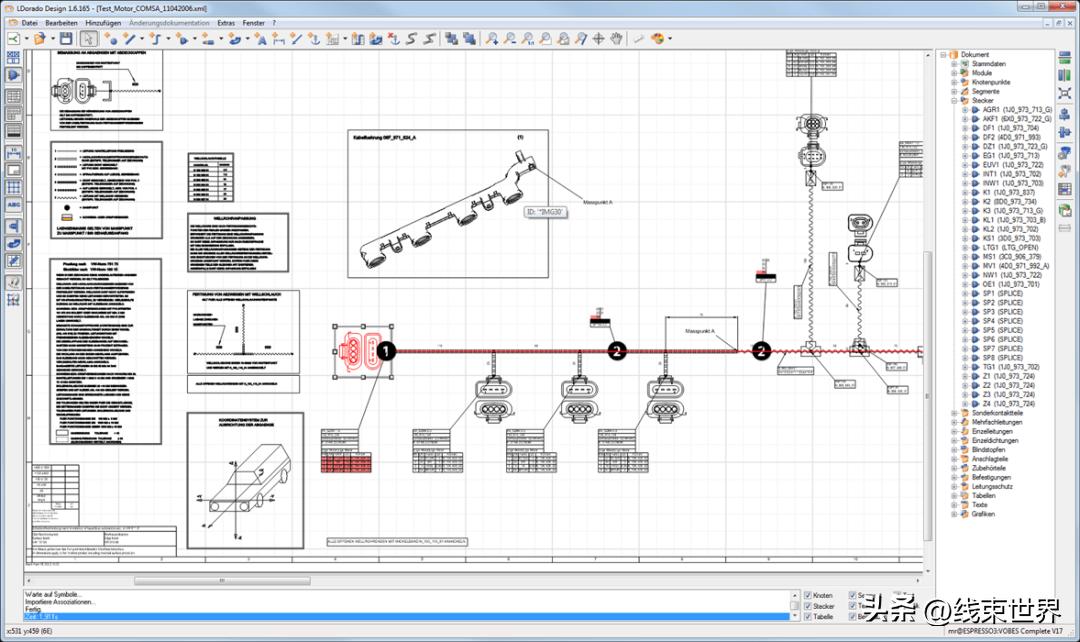Open the Bearbeiten menu
The image size is (1080, 642).
(61, 22)
